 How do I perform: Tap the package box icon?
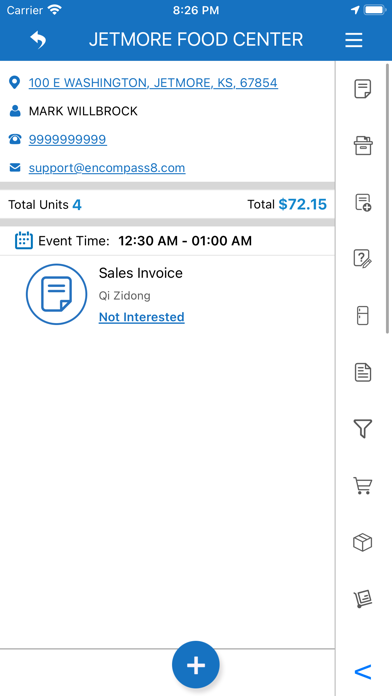[x=363, y=542]
